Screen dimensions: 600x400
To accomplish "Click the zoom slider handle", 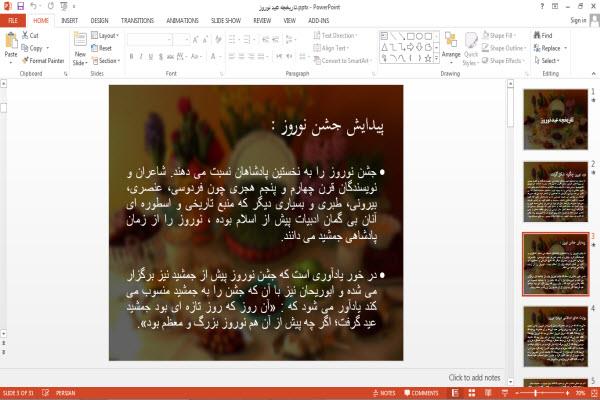I will click(x=535, y=393).
